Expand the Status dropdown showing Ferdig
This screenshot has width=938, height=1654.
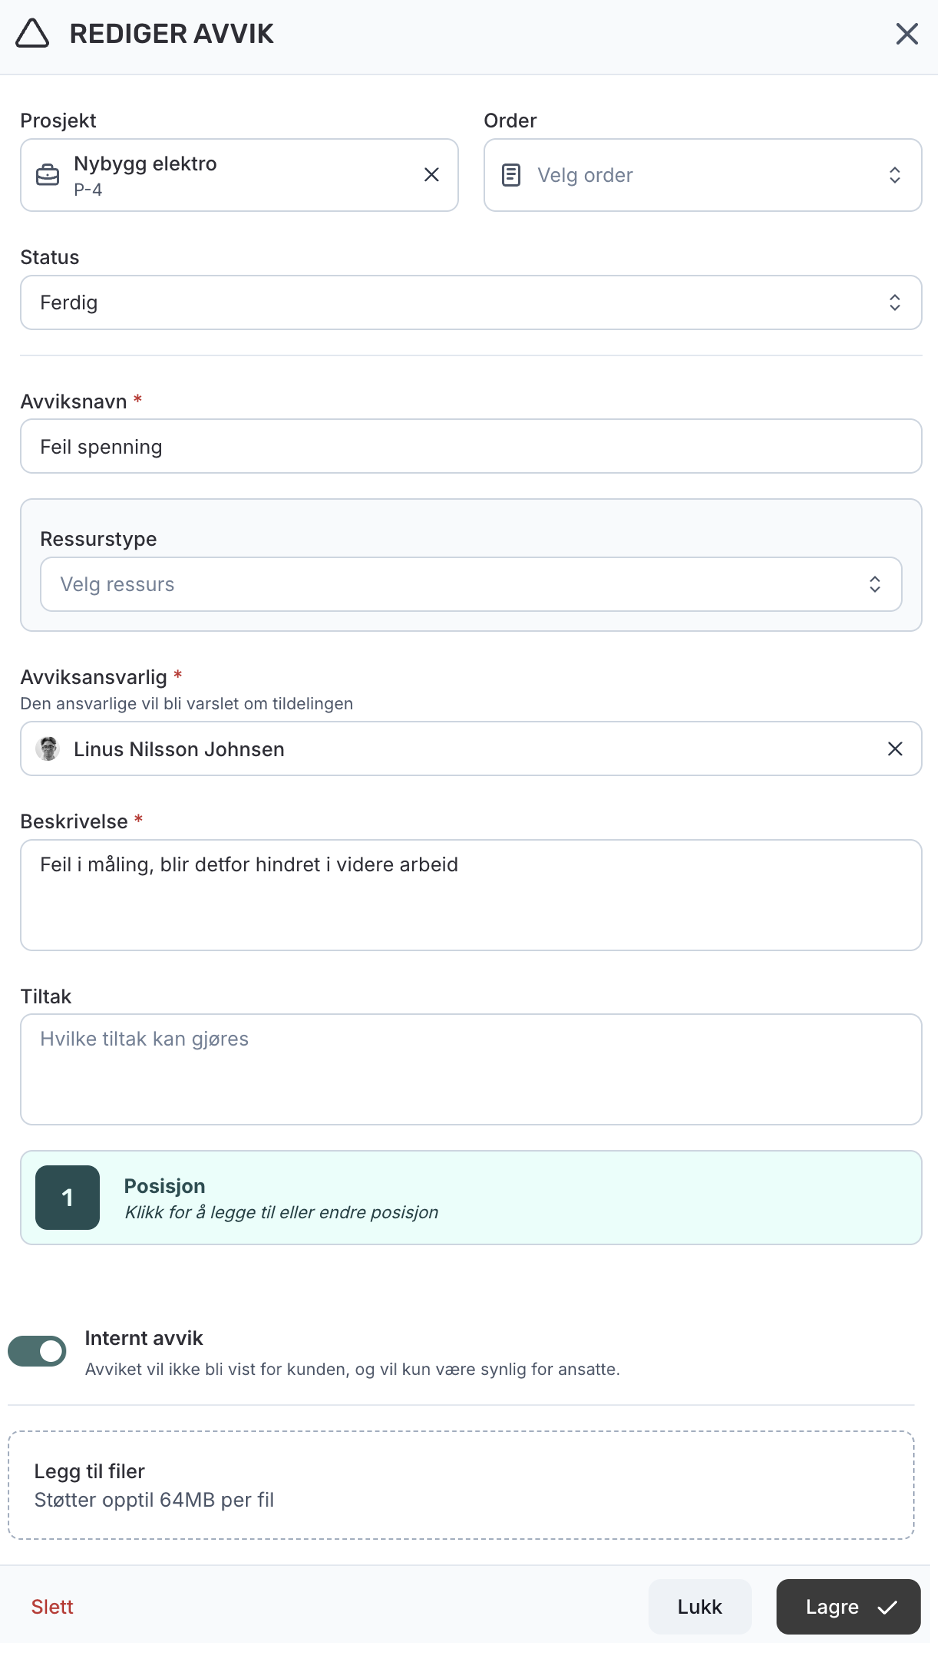(470, 302)
